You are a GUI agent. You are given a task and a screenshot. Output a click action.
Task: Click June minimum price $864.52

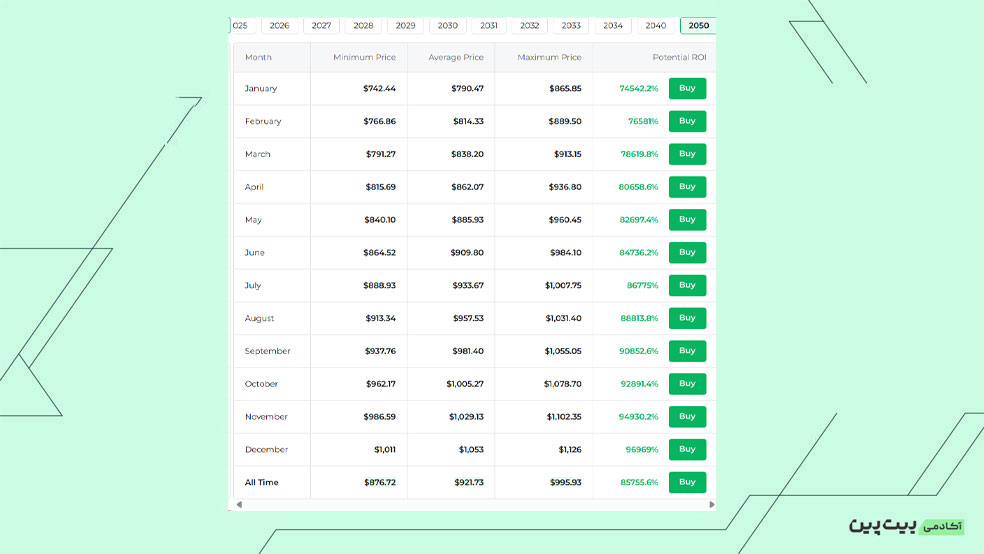click(380, 252)
